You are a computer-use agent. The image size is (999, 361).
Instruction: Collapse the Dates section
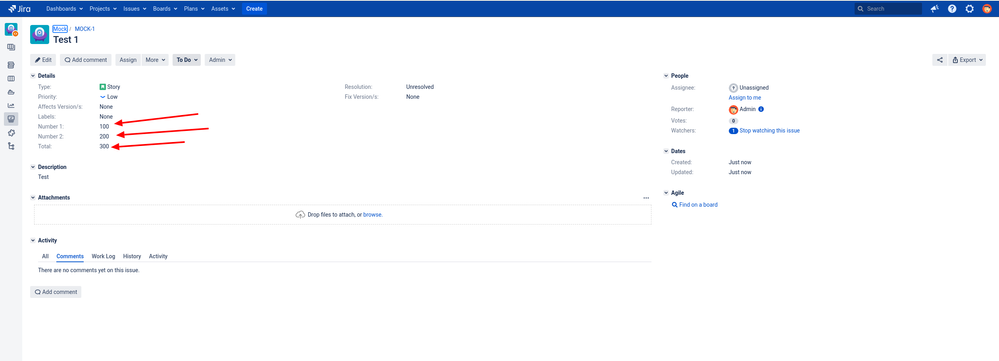(x=666, y=152)
